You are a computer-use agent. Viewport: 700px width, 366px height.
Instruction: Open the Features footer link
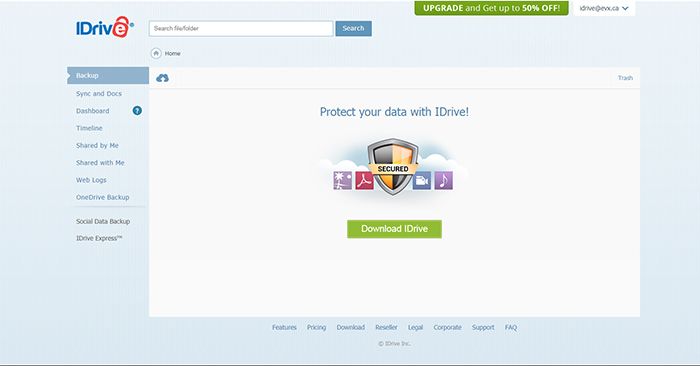pyautogui.click(x=284, y=328)
